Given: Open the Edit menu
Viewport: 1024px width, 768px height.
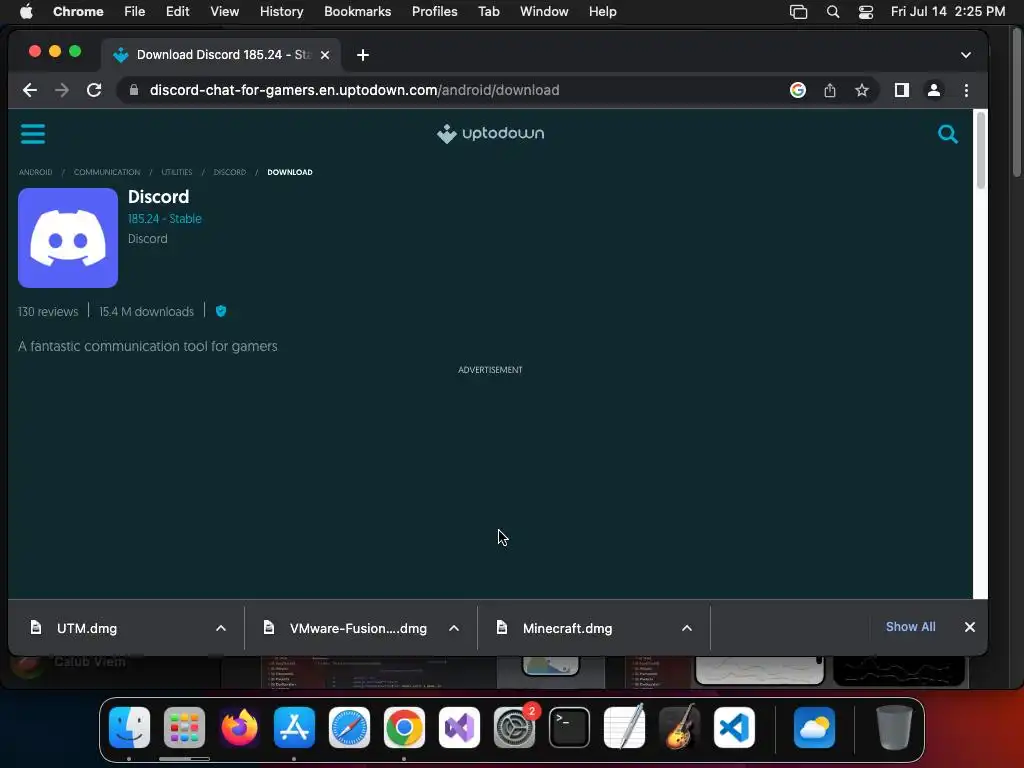Looking at the screenshot, I should 177,12.
